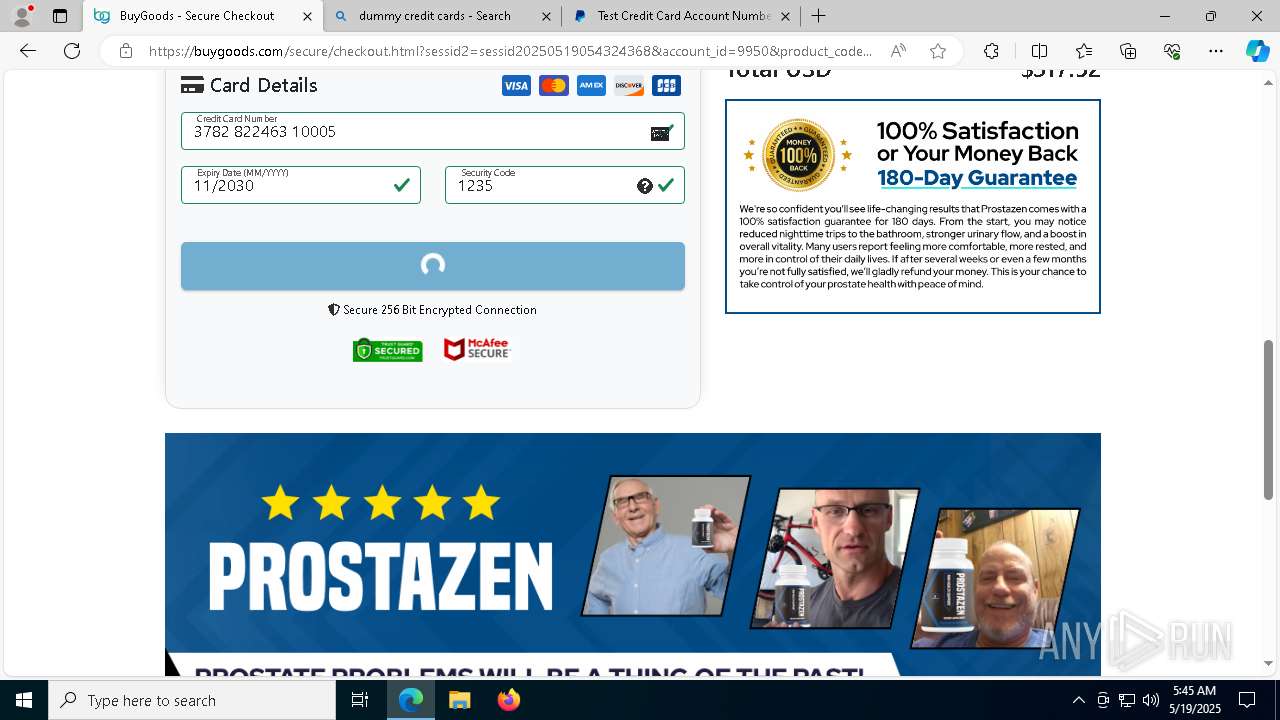Open Edge Settings and more menu

(x=1216, y=51)
